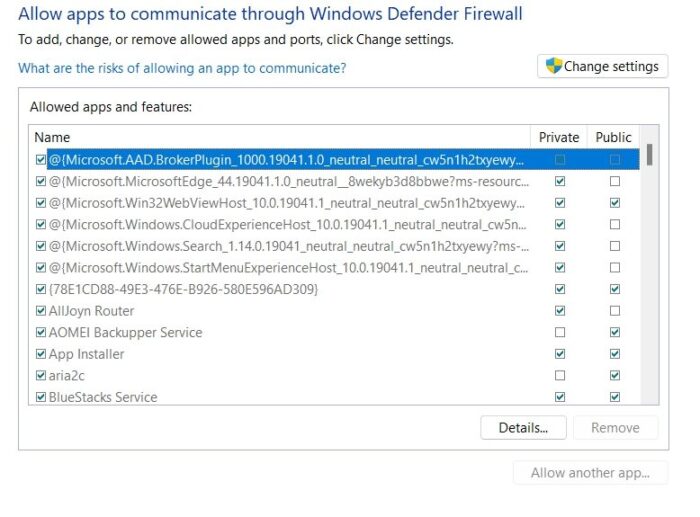The image size is (700, 517).
Task: Toggle Public checkbox for BlueStacks Service
Action: pyautogui.click(x=614, y=397)
